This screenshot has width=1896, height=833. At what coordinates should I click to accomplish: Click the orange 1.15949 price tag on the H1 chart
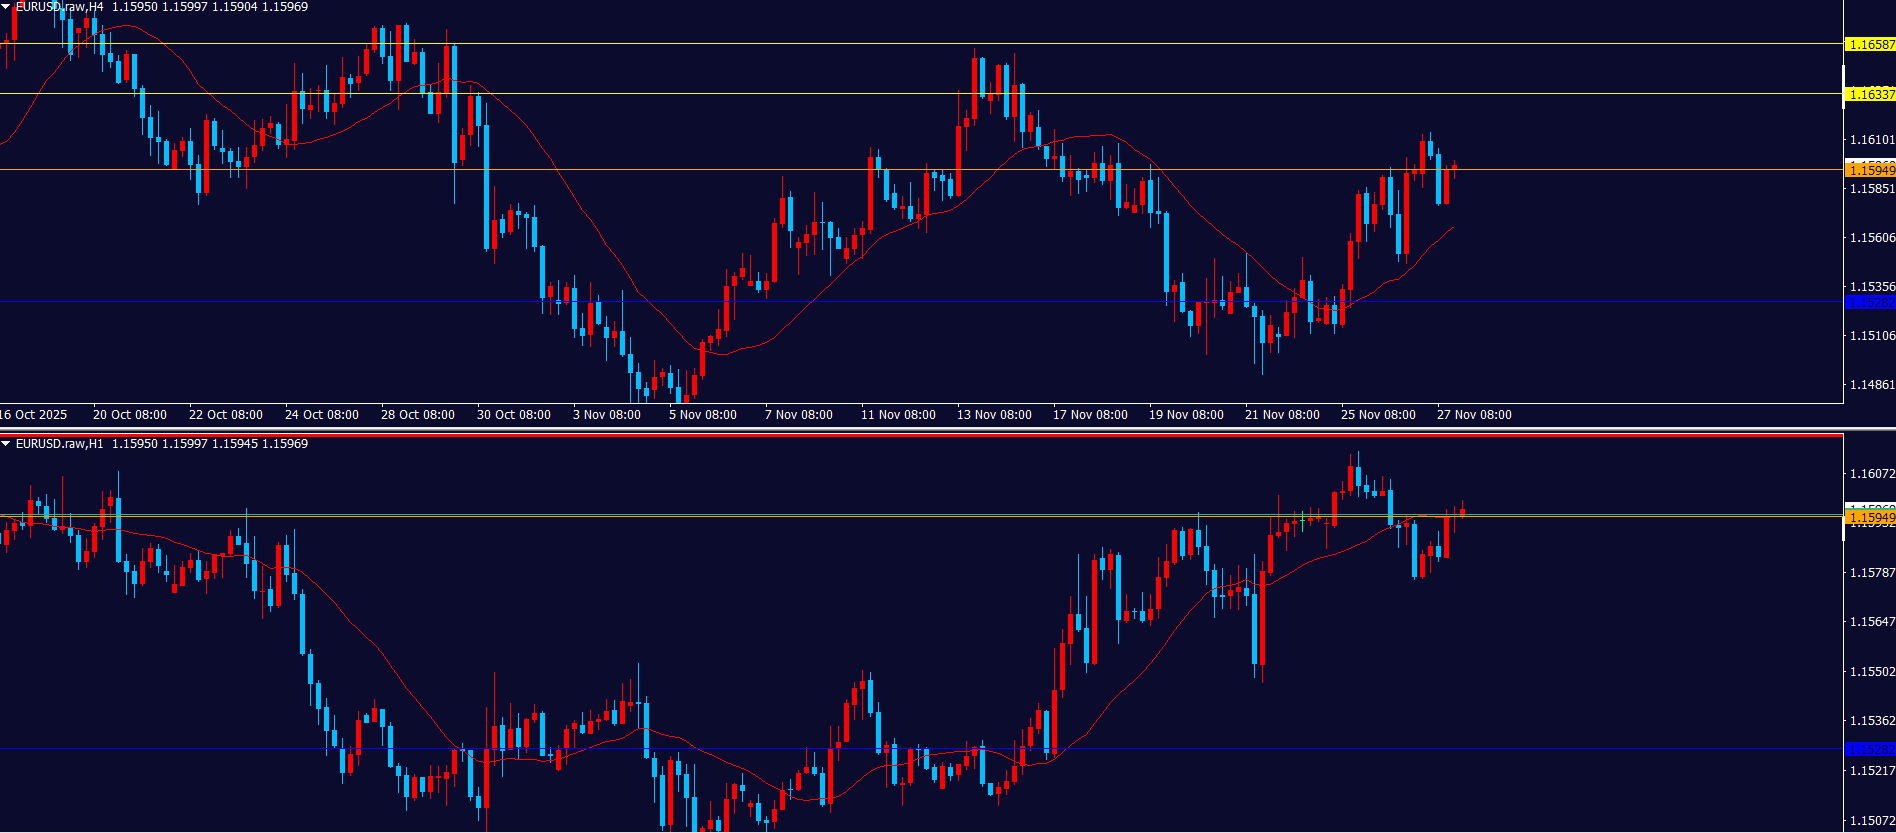[1870, 518]
